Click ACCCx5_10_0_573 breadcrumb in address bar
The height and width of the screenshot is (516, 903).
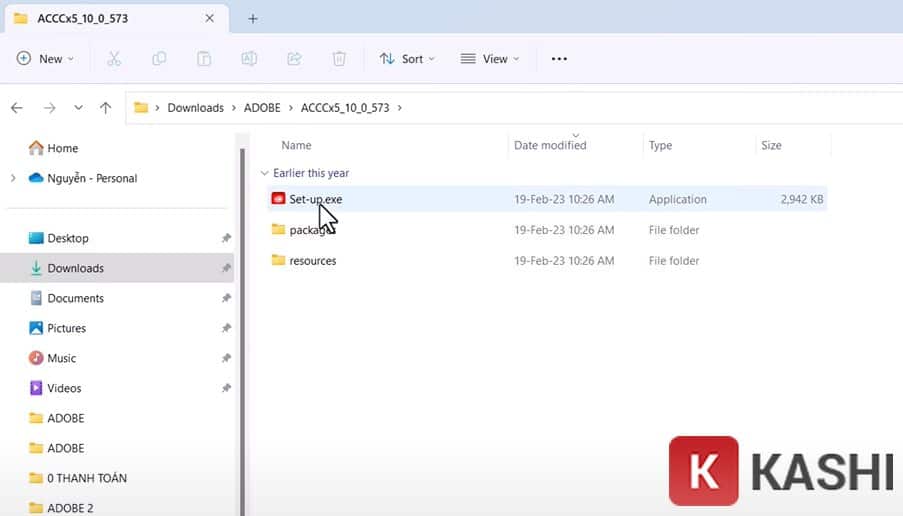tap(345, 108)
